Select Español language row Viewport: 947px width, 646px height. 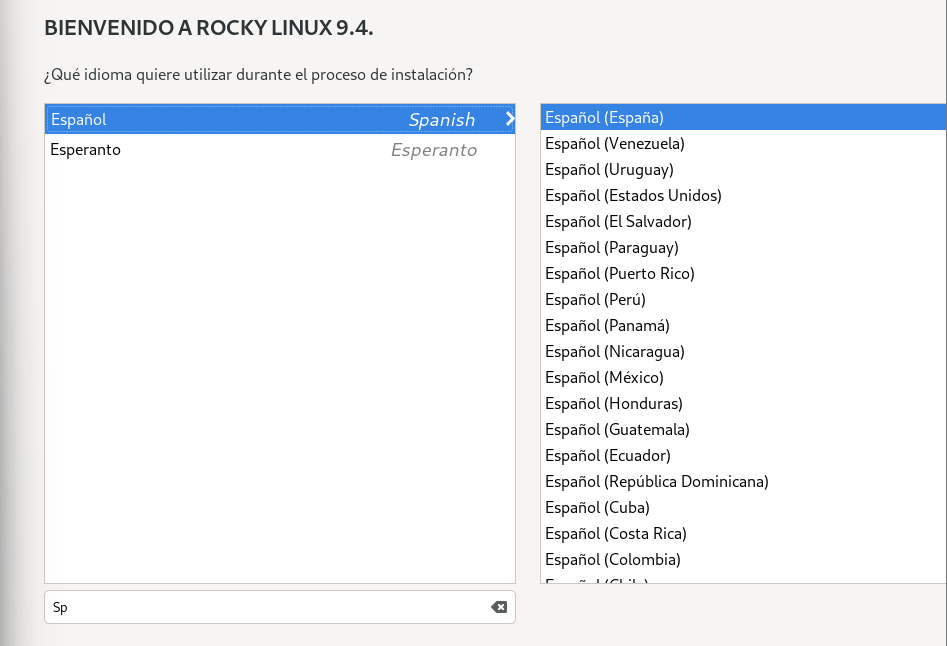[x=280, y=119]
